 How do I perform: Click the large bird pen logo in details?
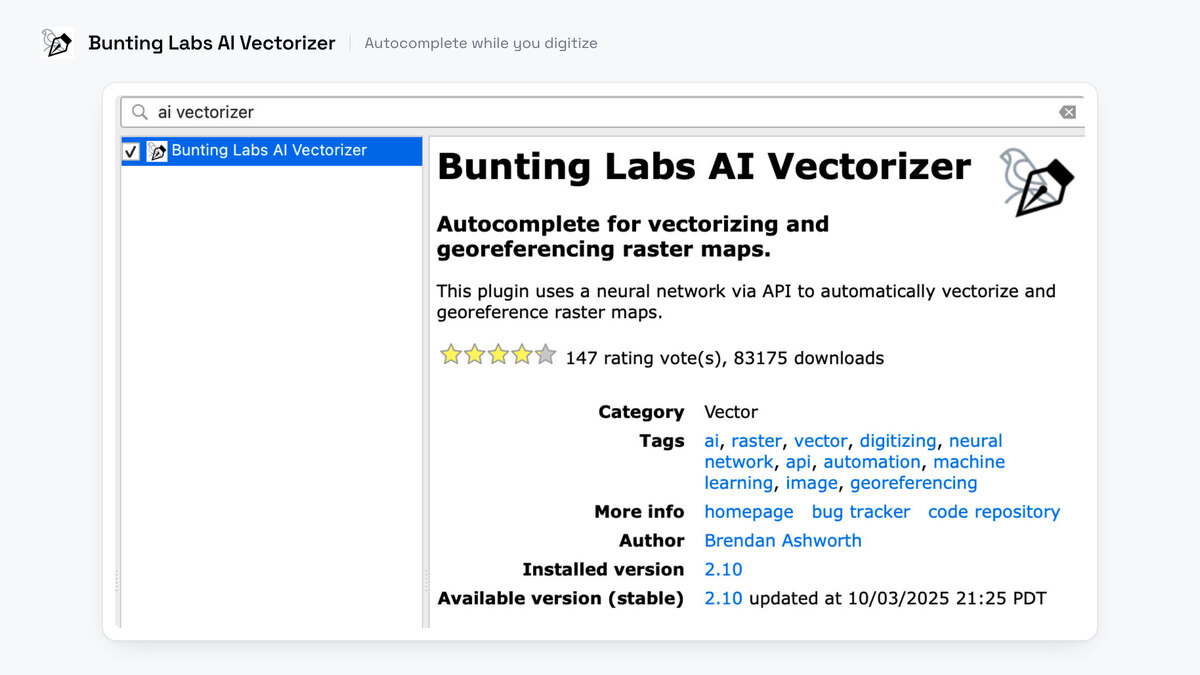click(x=1036, y=182)
